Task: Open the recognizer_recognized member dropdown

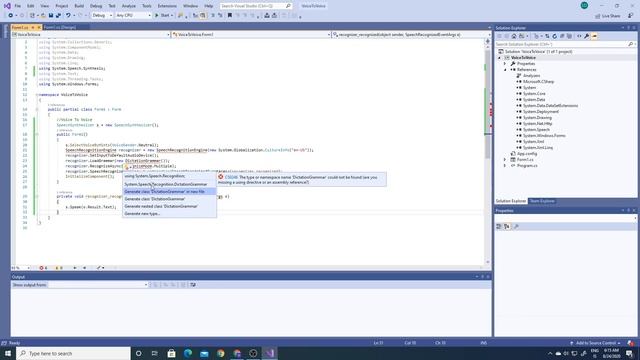Action: (x=411, y=35)
